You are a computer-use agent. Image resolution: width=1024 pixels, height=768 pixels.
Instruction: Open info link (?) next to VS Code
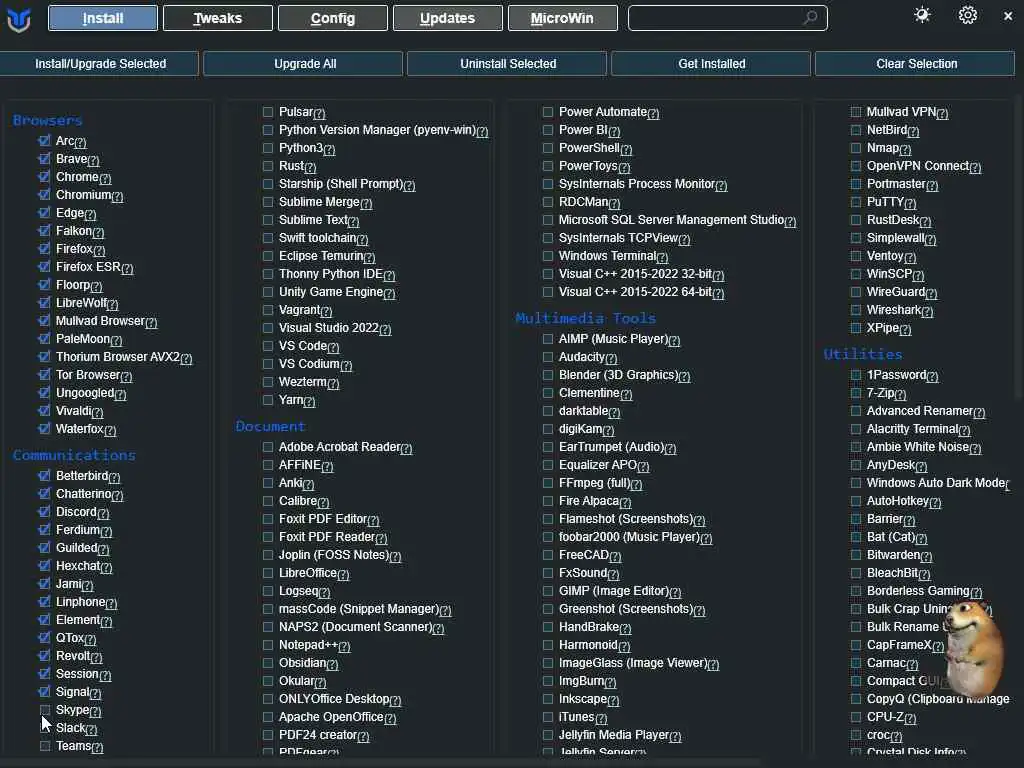pos(333,347)
